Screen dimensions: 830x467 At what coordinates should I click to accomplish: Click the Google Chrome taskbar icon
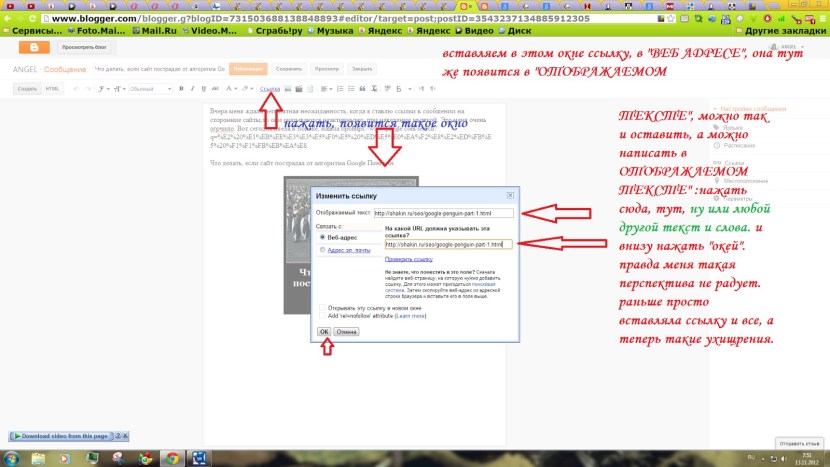(x=172, y=457)
